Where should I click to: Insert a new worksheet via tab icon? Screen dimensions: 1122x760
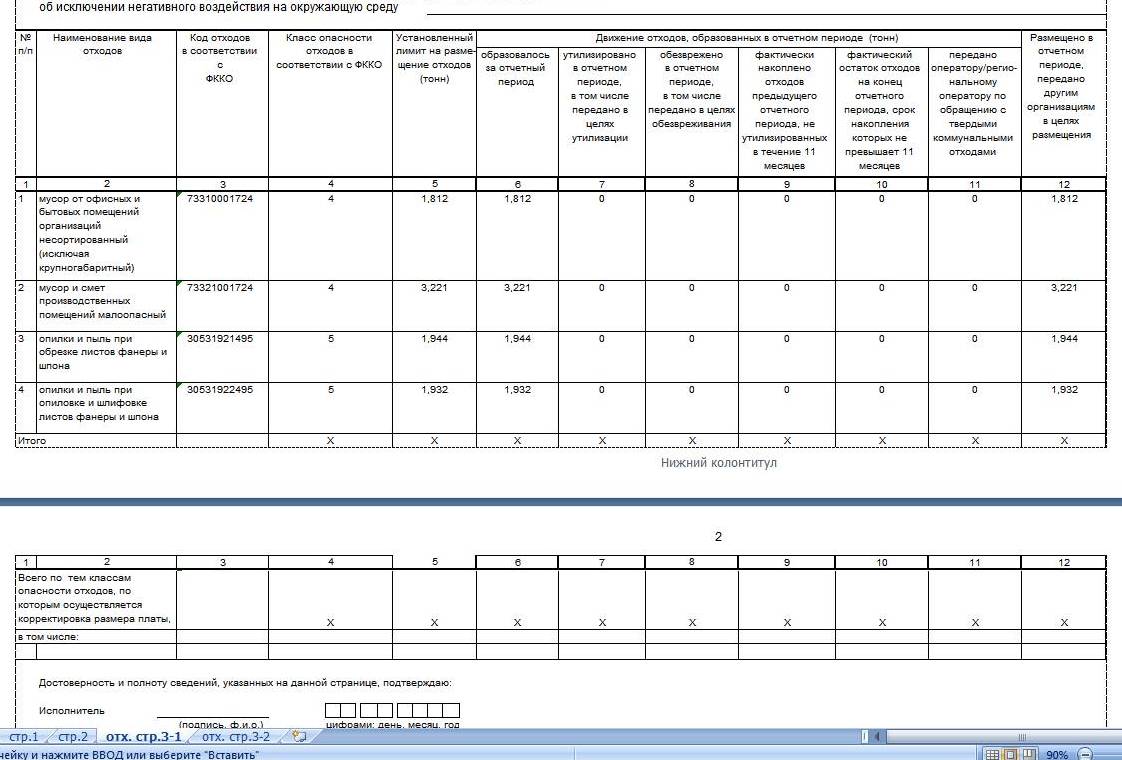(x=299, y=736)
